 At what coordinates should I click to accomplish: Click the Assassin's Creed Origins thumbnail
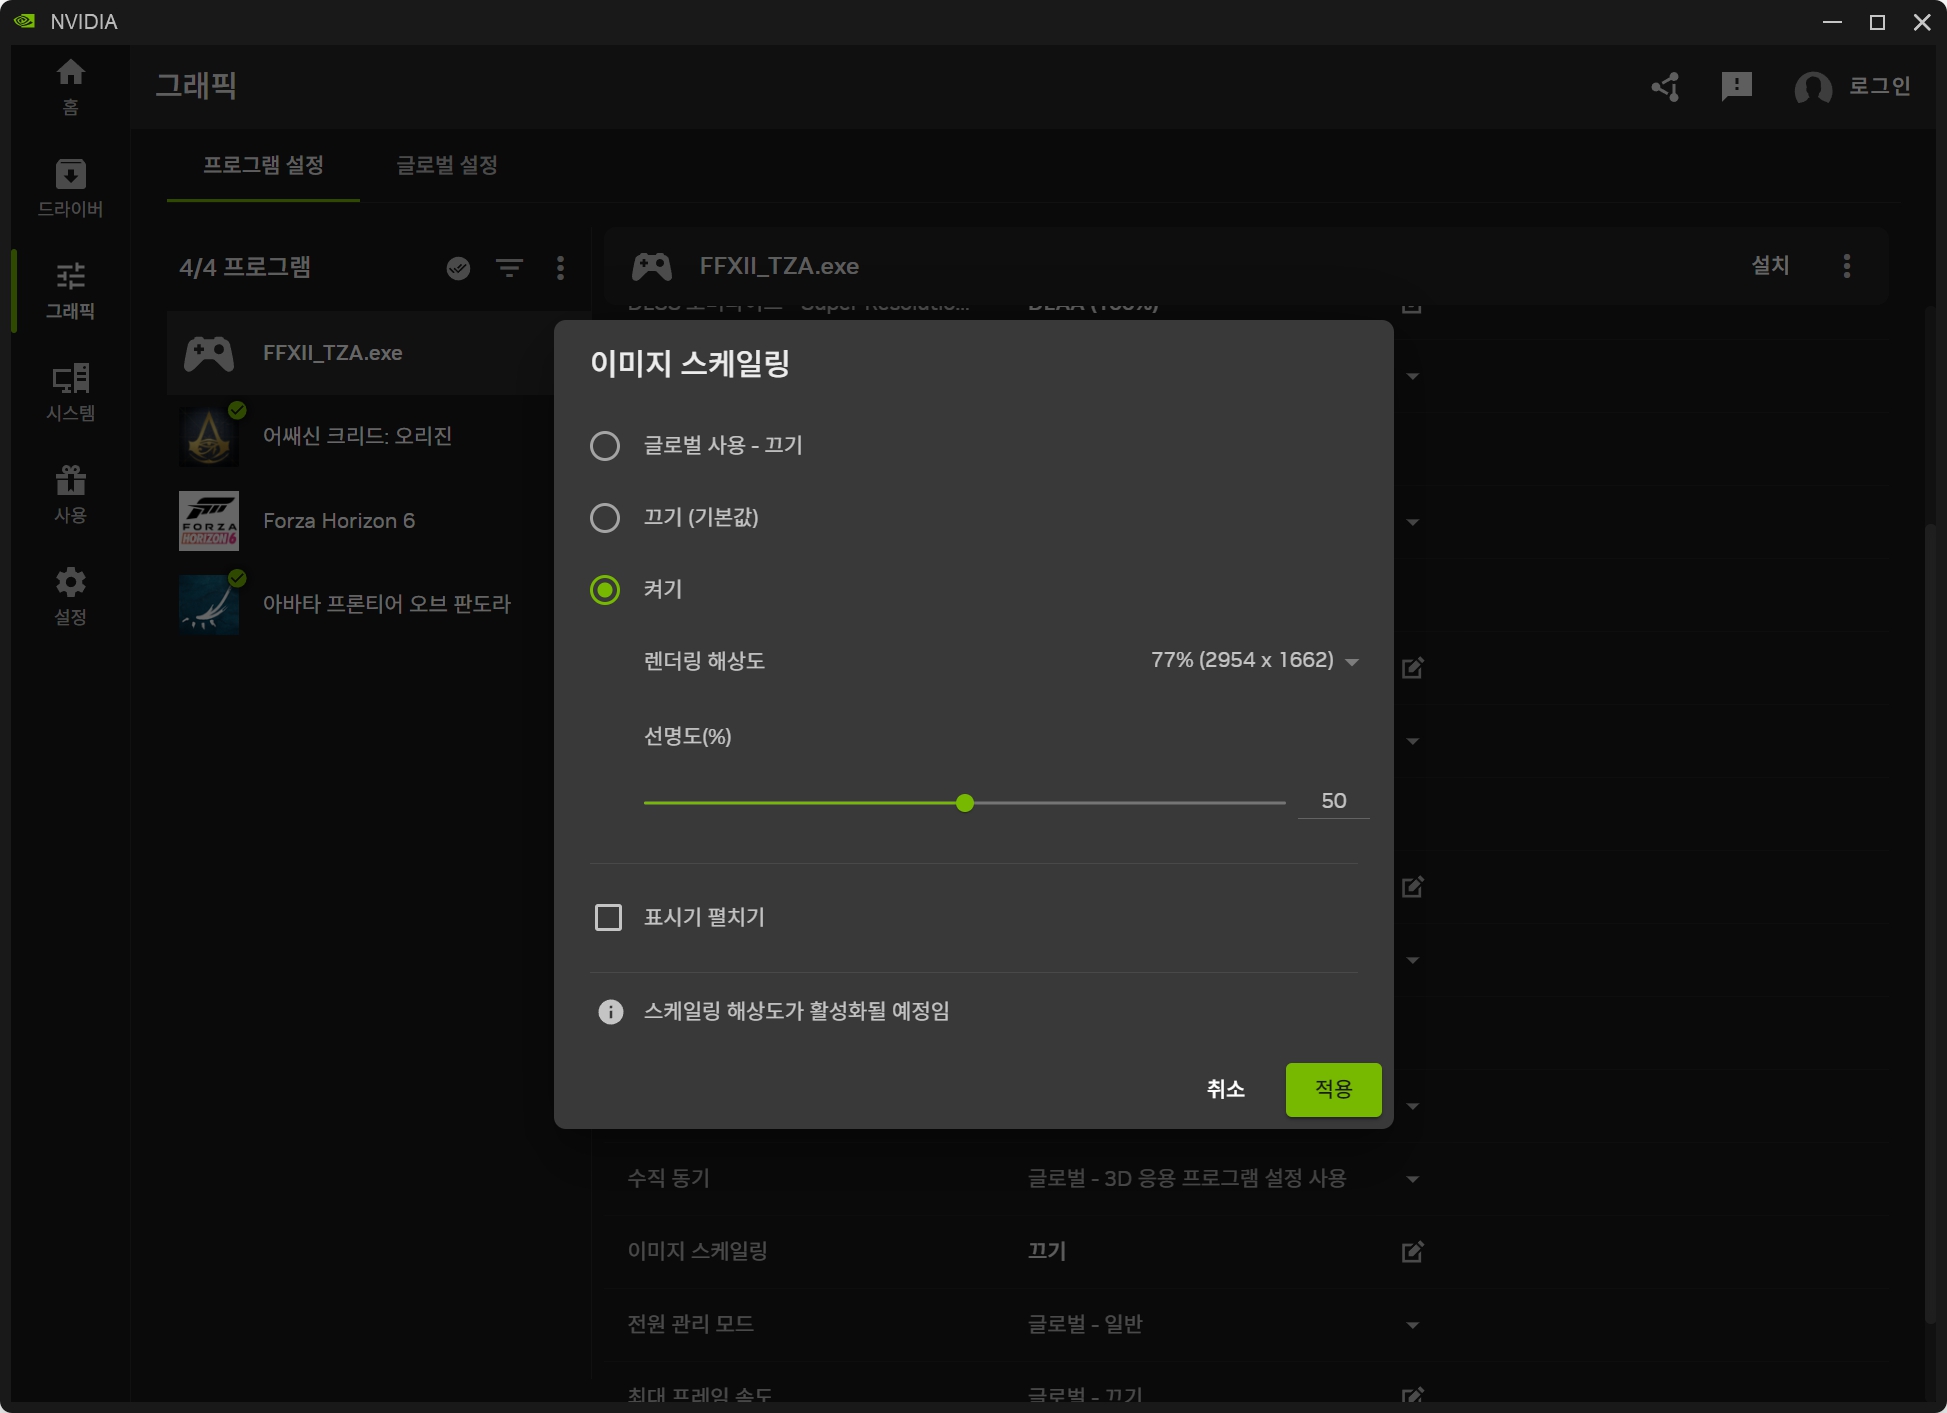(209, 437)
